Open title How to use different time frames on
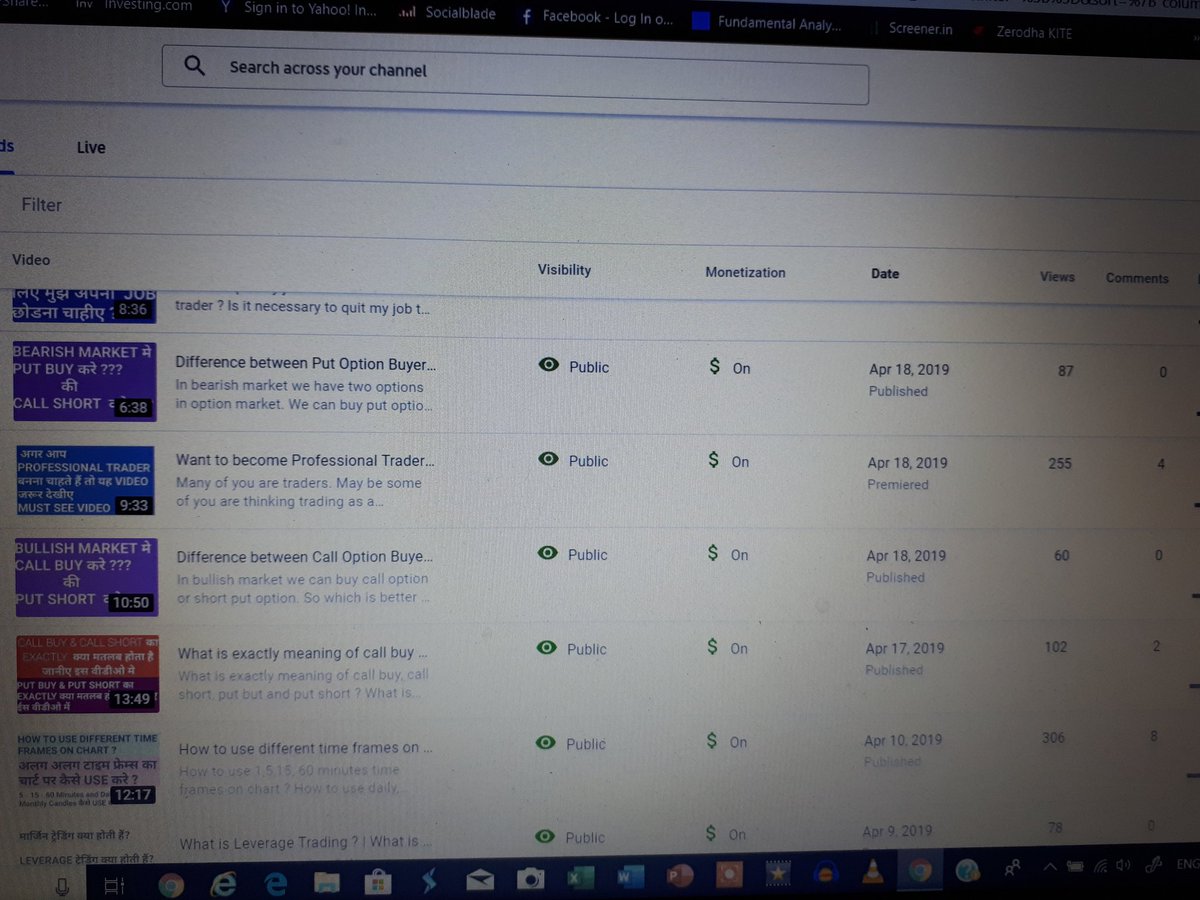 tap(306, 748)
